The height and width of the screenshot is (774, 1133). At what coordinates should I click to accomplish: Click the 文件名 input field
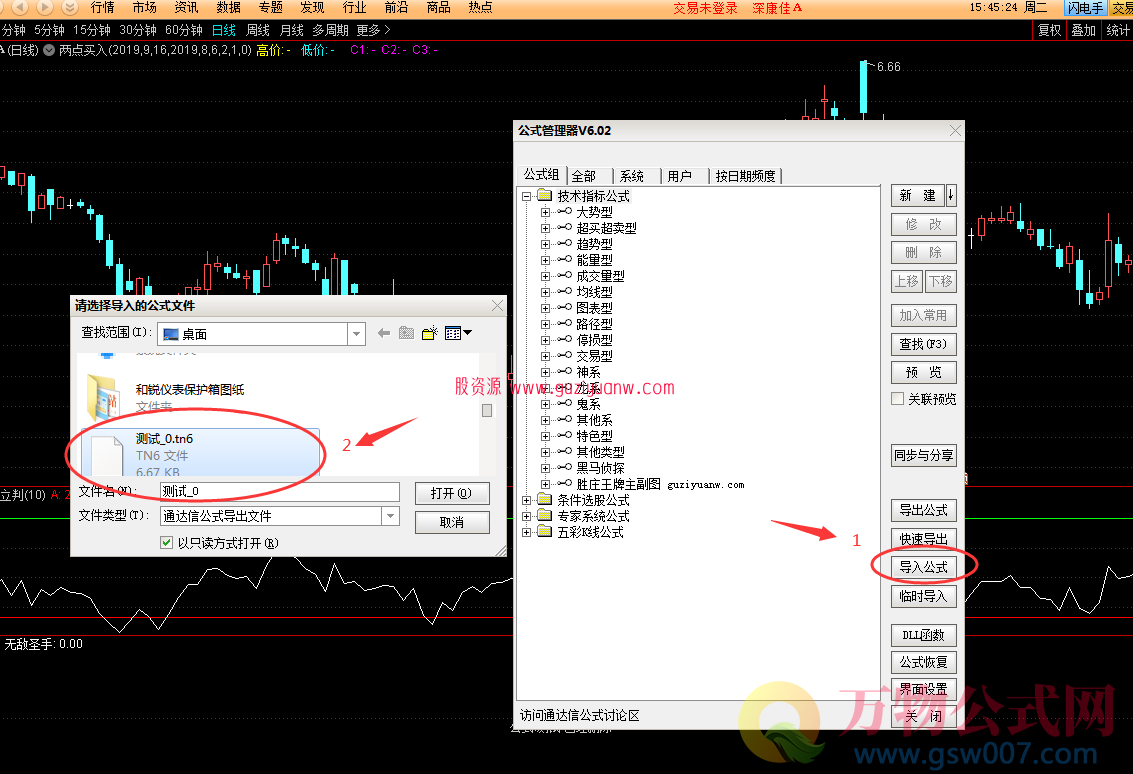pos(279,491)
